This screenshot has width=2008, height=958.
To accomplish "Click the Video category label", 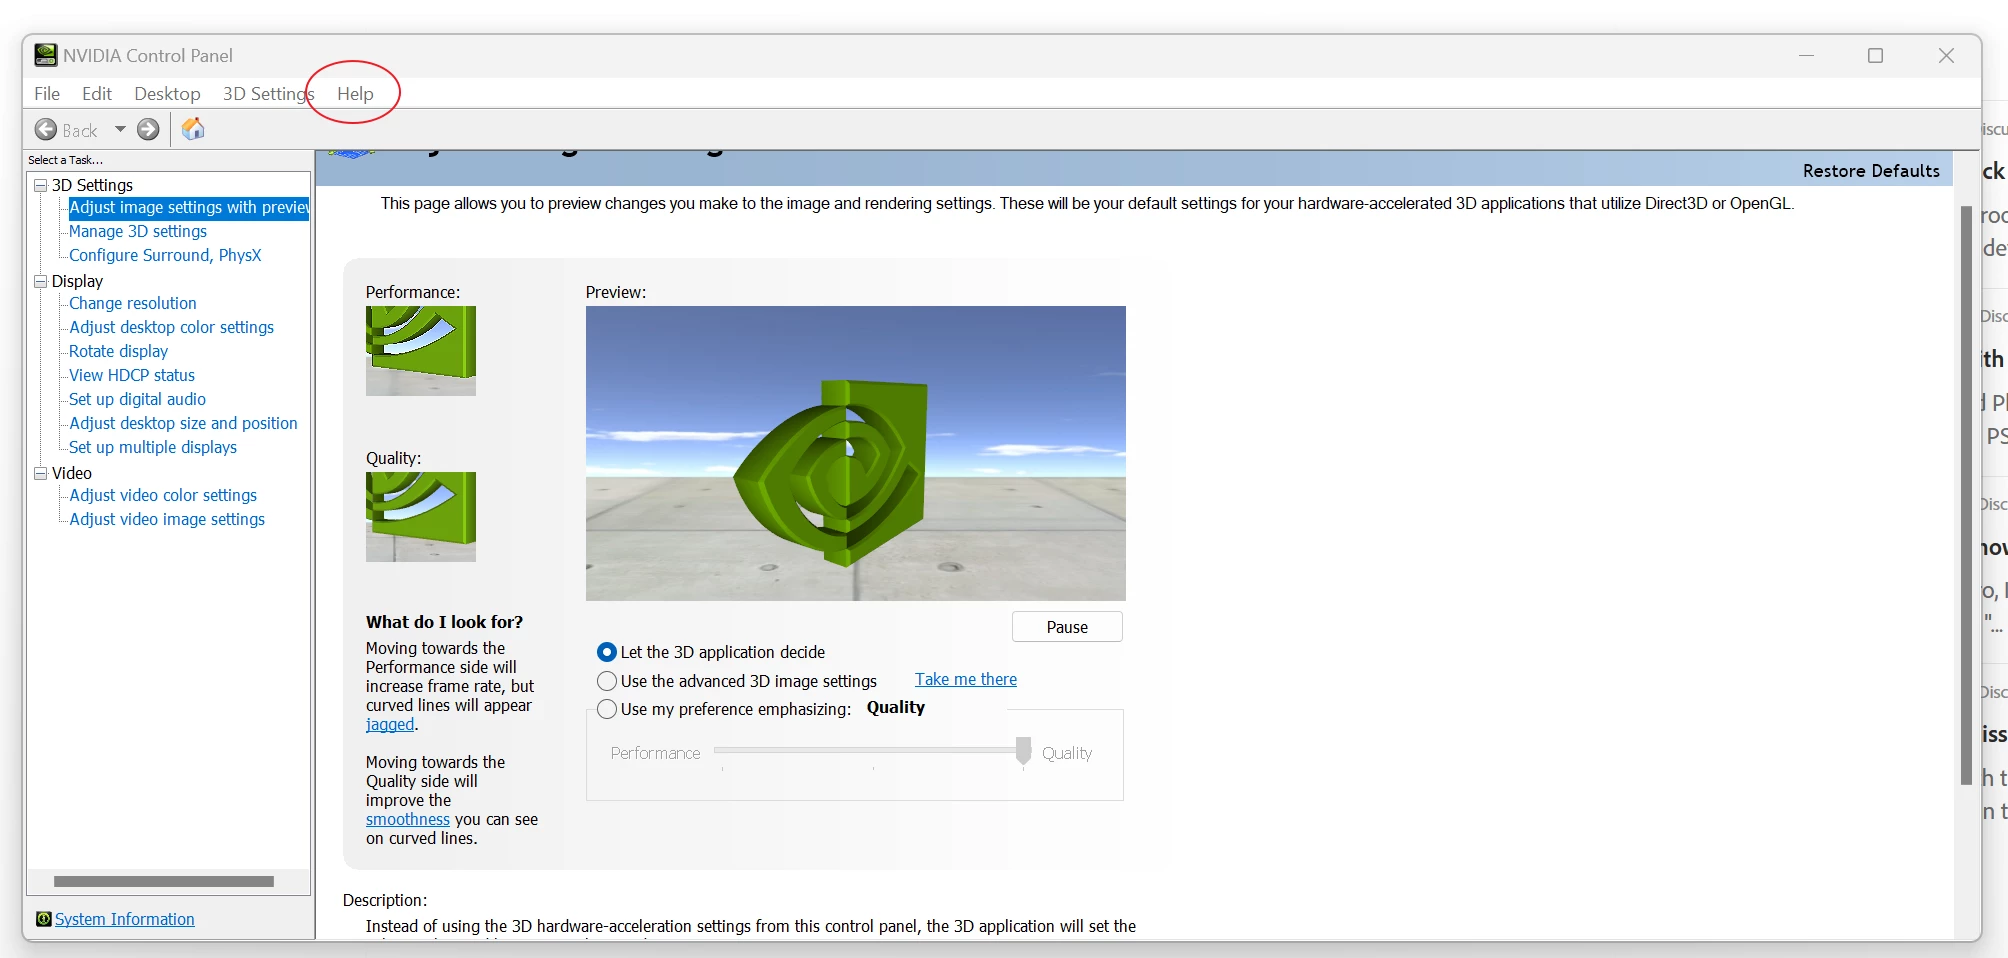I will (72, 473).
